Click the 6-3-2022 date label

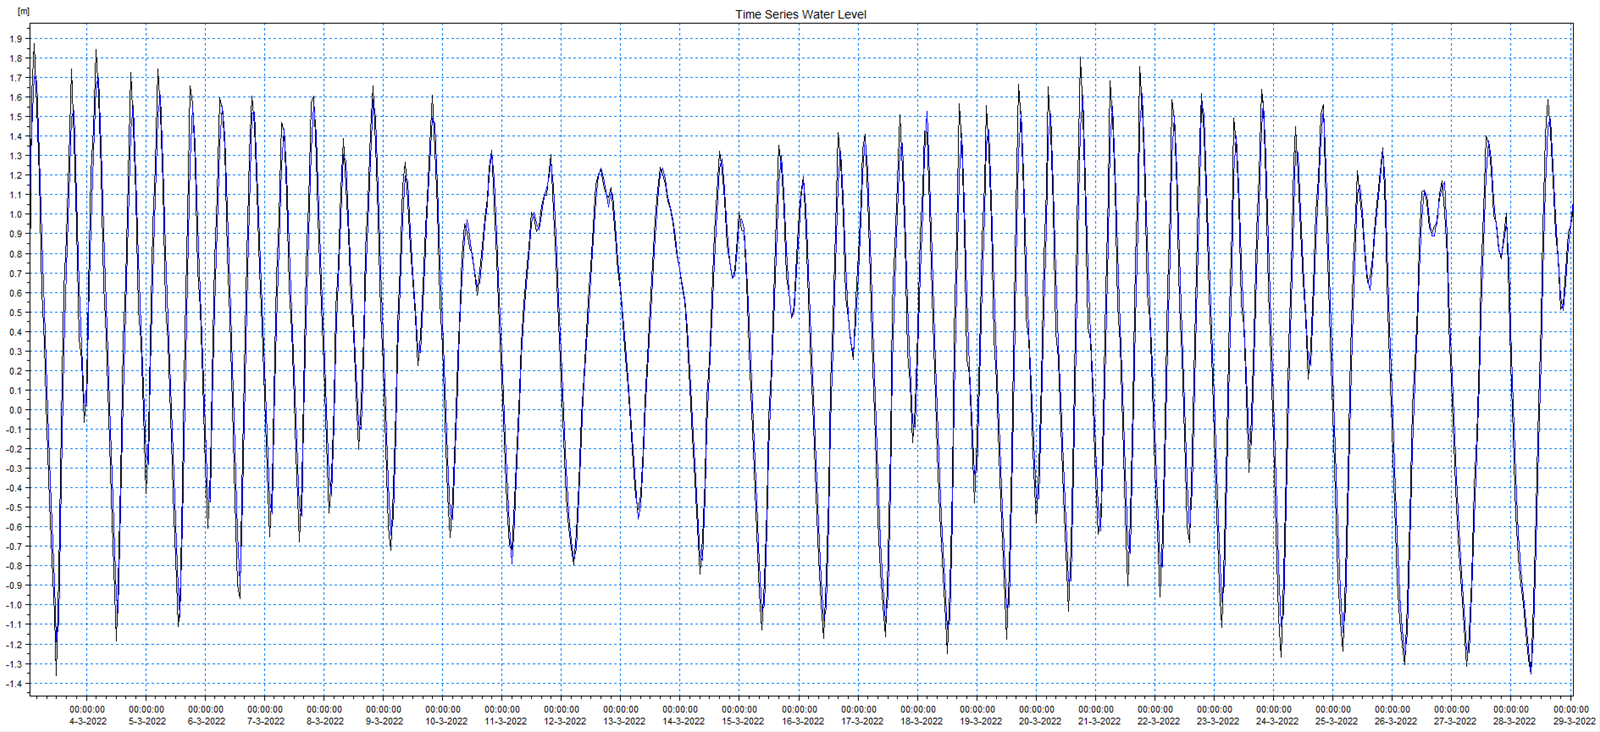point(207,721)
